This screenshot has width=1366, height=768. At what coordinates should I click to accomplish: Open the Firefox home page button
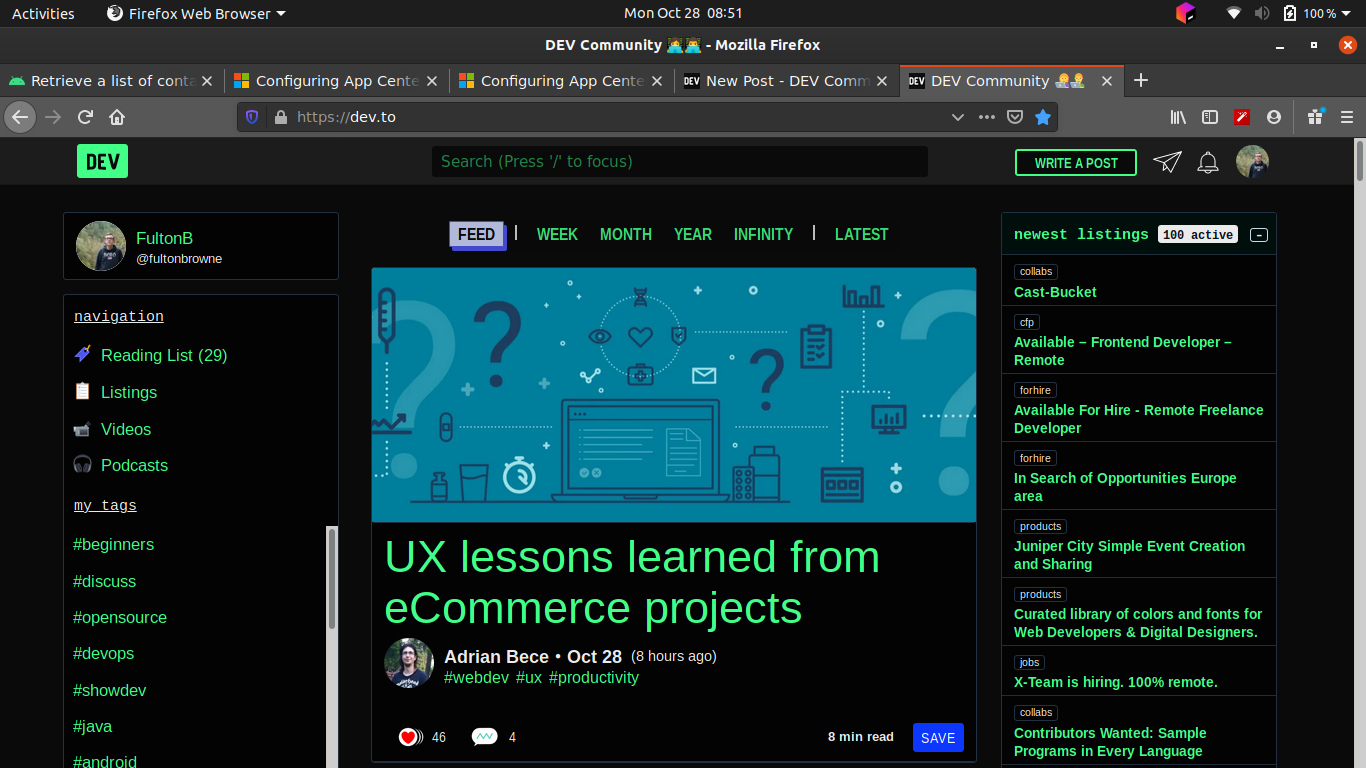[x=117, y=117]
